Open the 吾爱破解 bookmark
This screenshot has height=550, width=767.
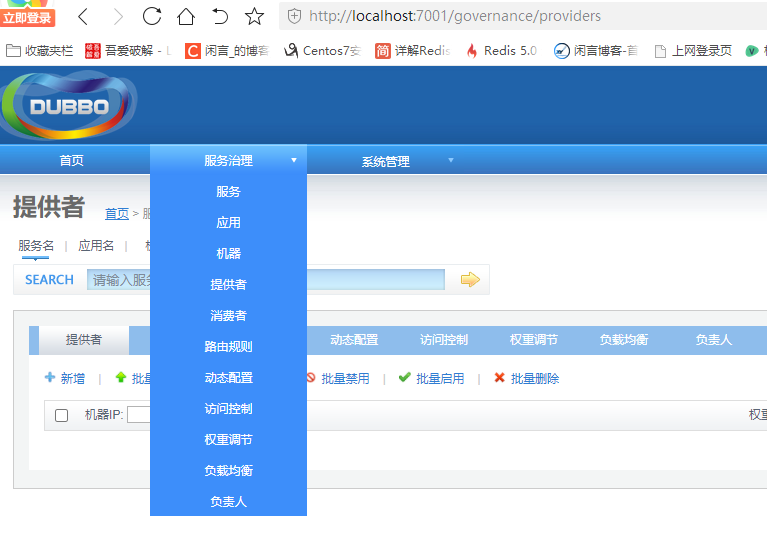tap(127, 50)
